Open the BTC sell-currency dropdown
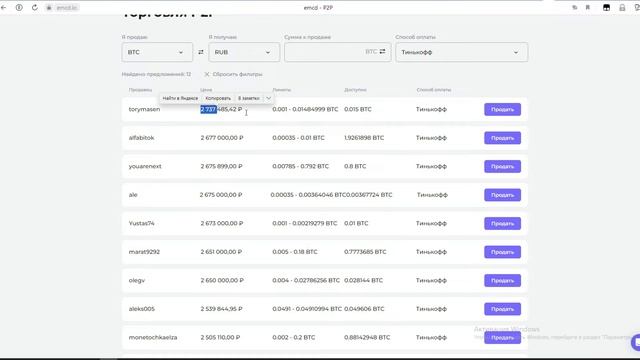 click(x=157, y=52)
